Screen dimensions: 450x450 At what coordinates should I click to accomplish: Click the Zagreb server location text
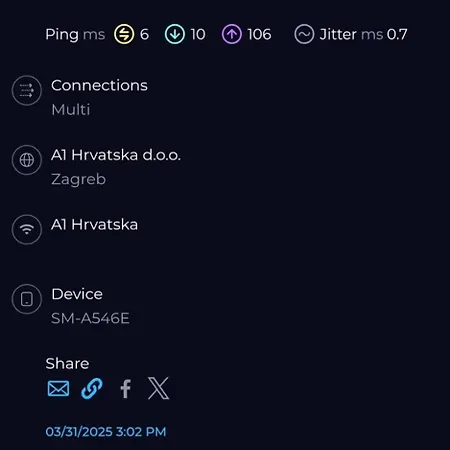pos(79,179)
